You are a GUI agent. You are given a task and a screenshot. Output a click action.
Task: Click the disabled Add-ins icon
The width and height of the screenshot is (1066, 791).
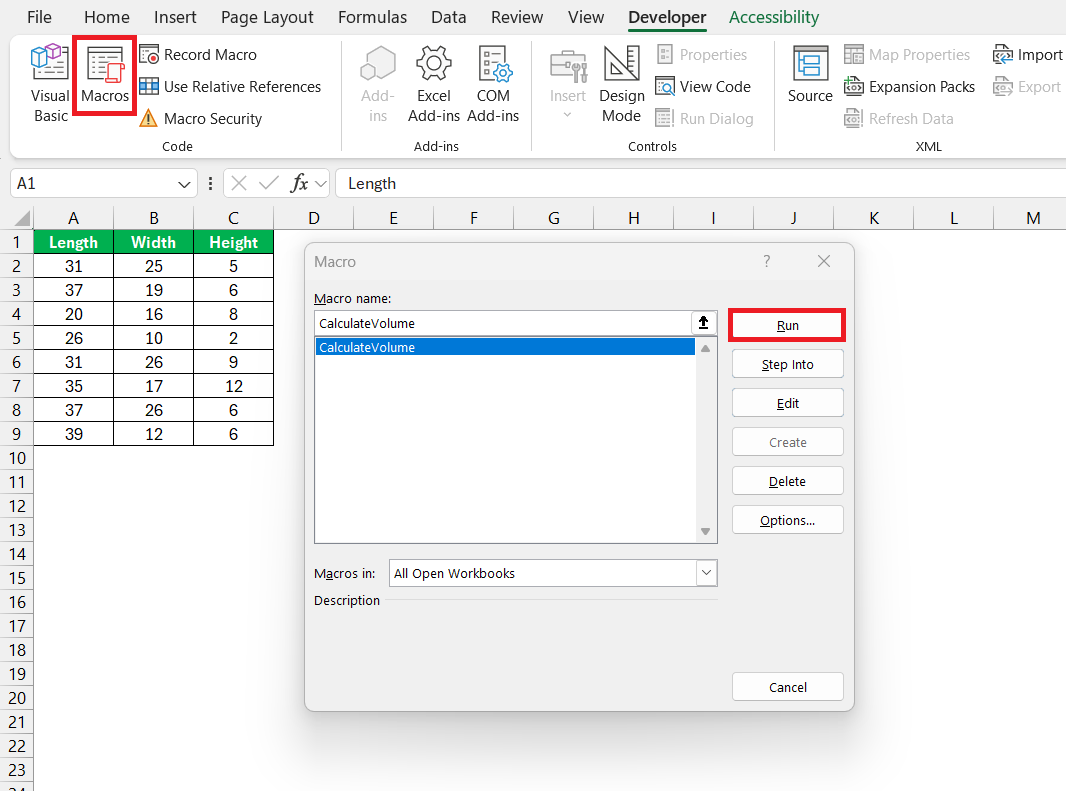(x=378, y=83)
